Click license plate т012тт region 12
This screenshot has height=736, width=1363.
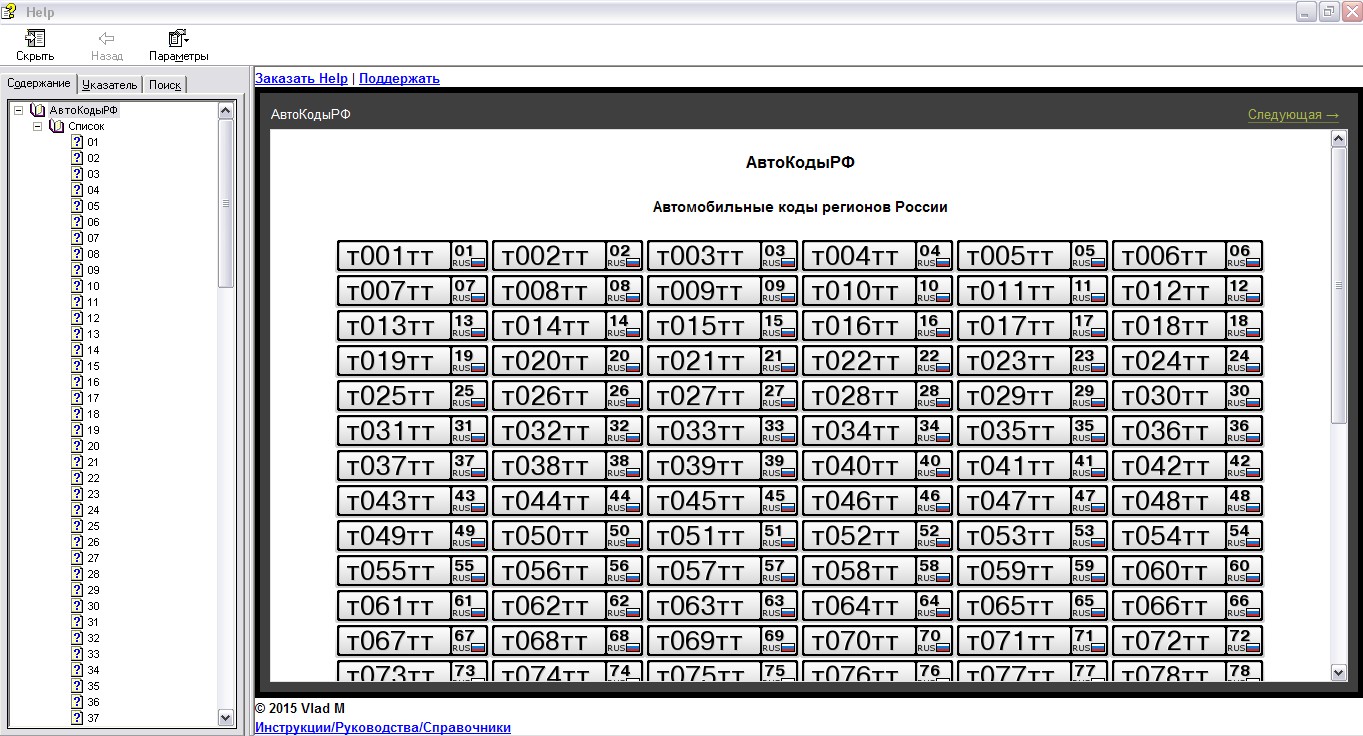point(1187,291)
